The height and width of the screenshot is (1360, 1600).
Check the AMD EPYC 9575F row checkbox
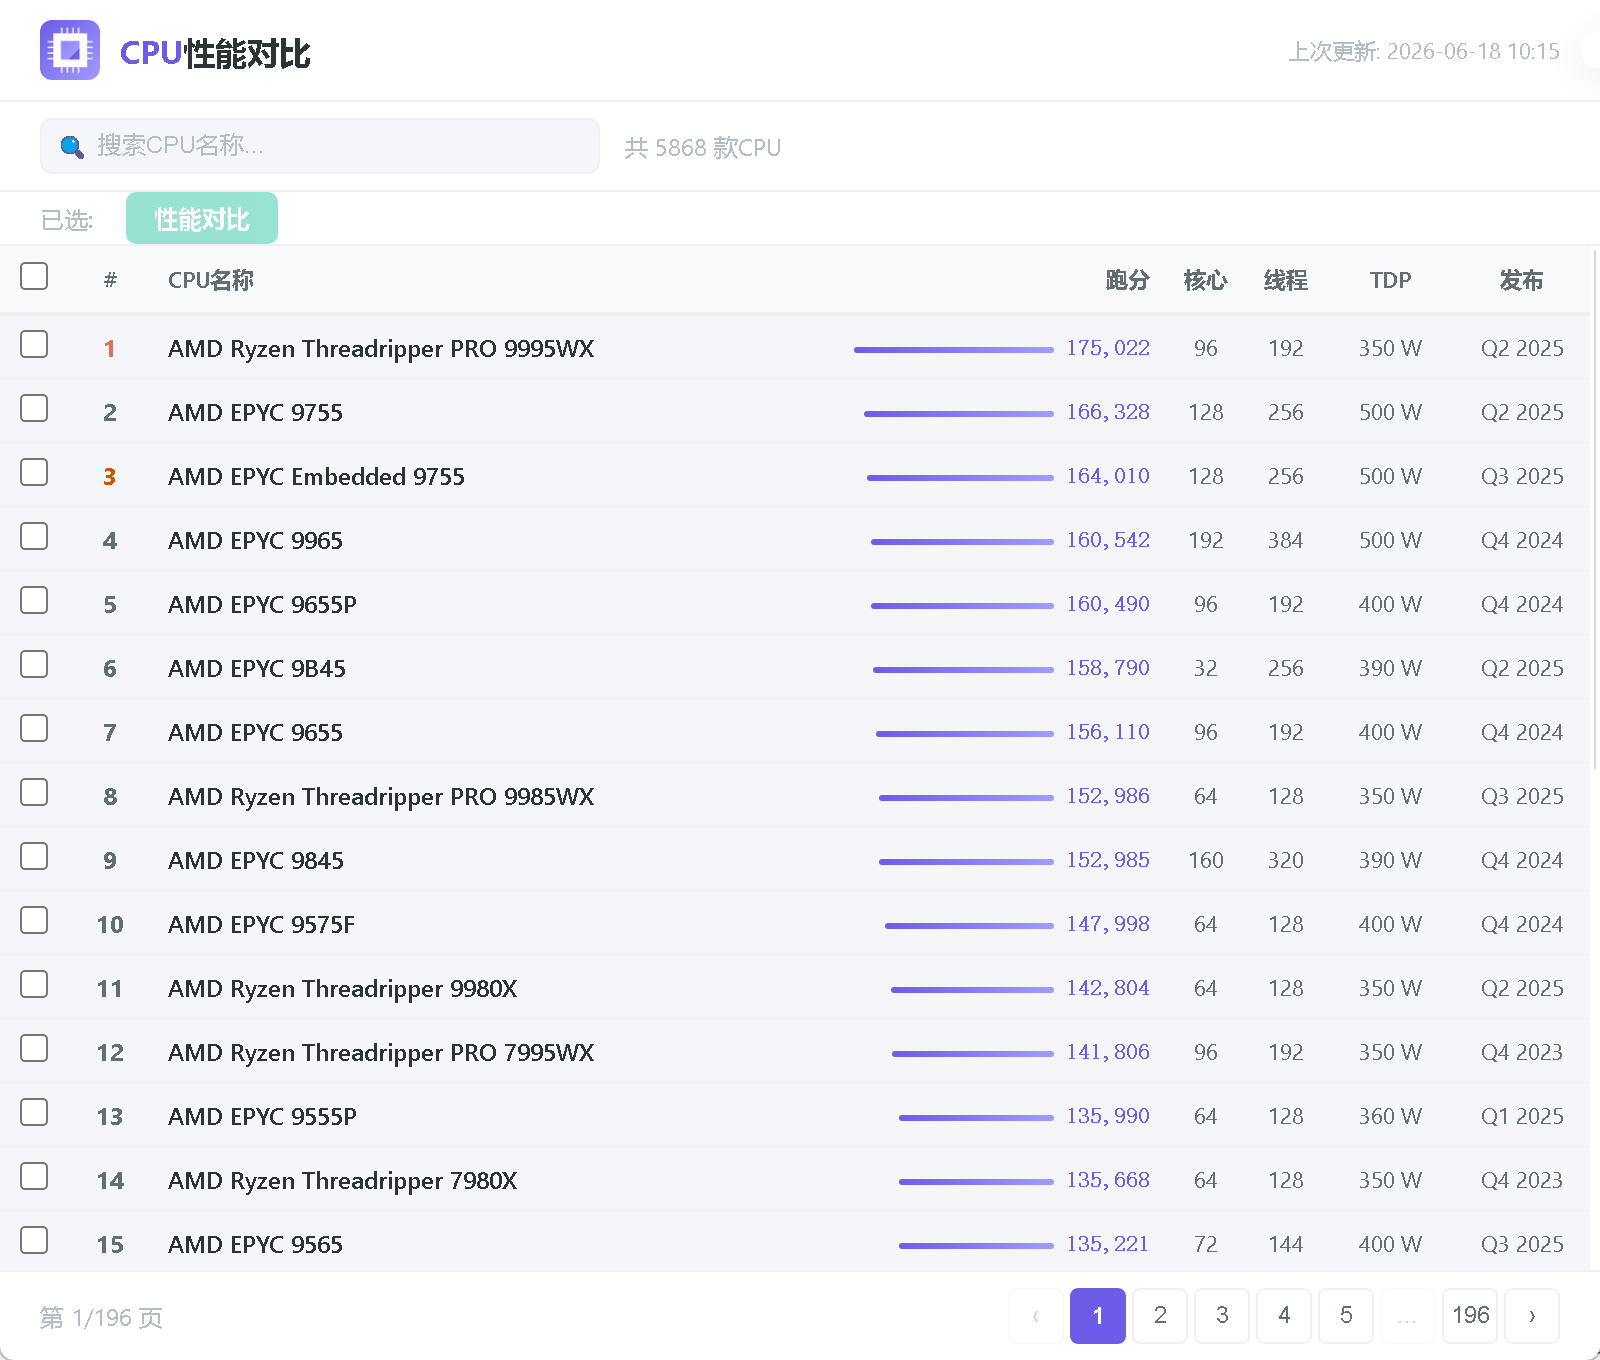[x=34, y=920]
